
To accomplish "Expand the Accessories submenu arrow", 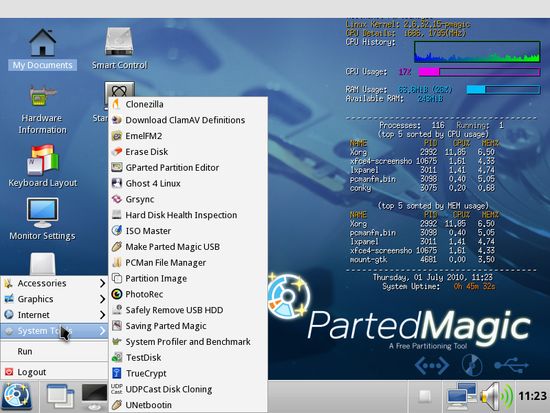I will pos(102,283).
